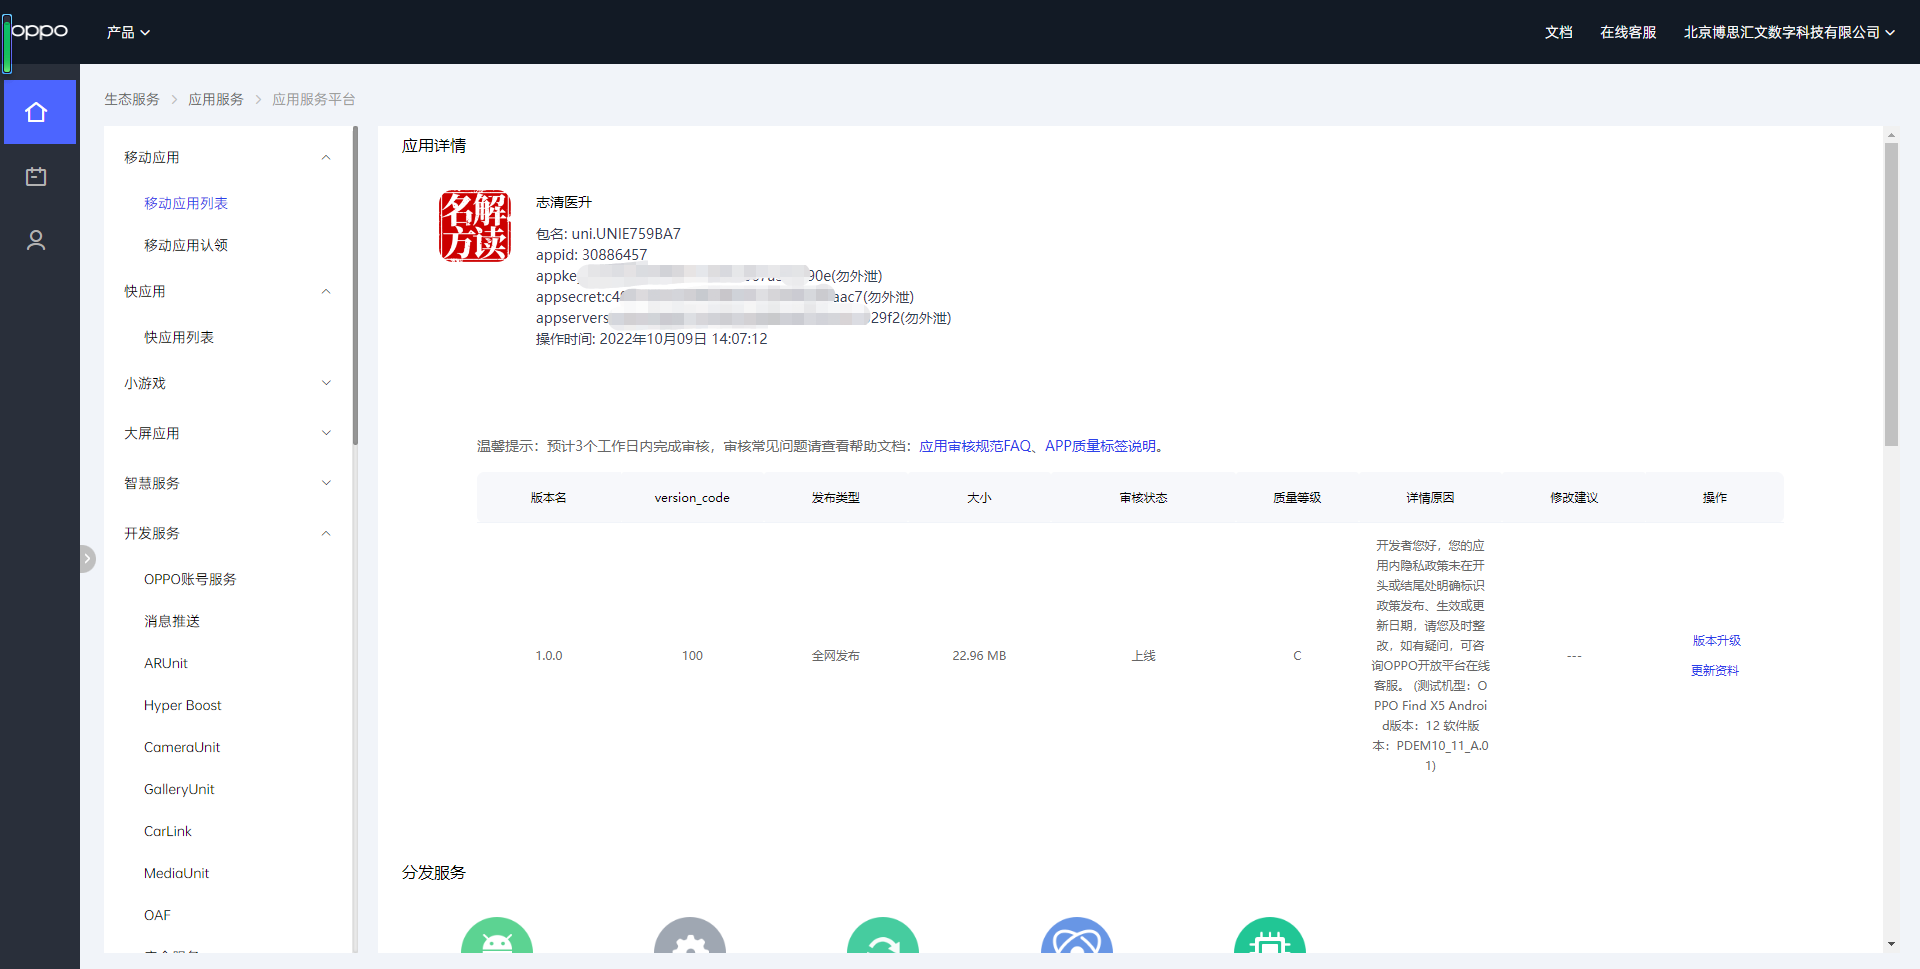
Task: Go to 应用服务 breadcrumb
Action: click(216, 99)
